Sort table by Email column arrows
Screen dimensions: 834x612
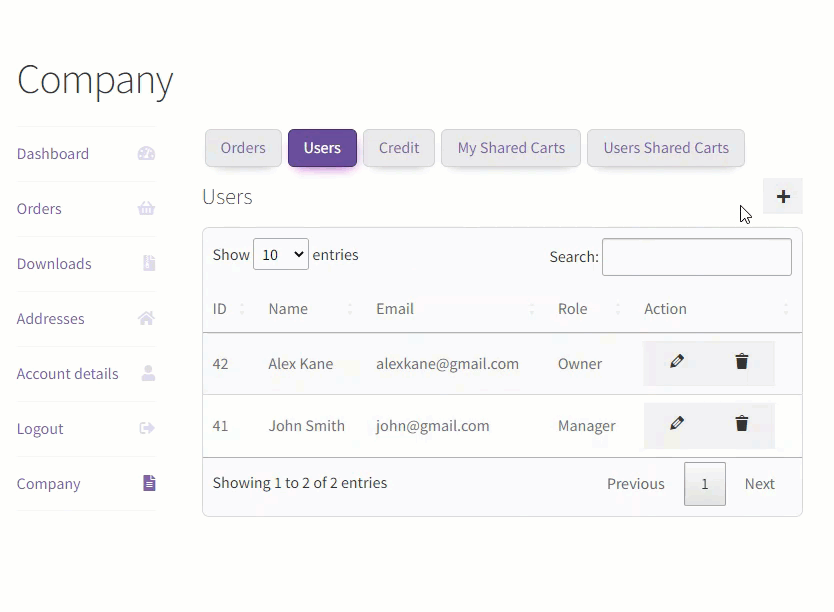click(531, 309)
